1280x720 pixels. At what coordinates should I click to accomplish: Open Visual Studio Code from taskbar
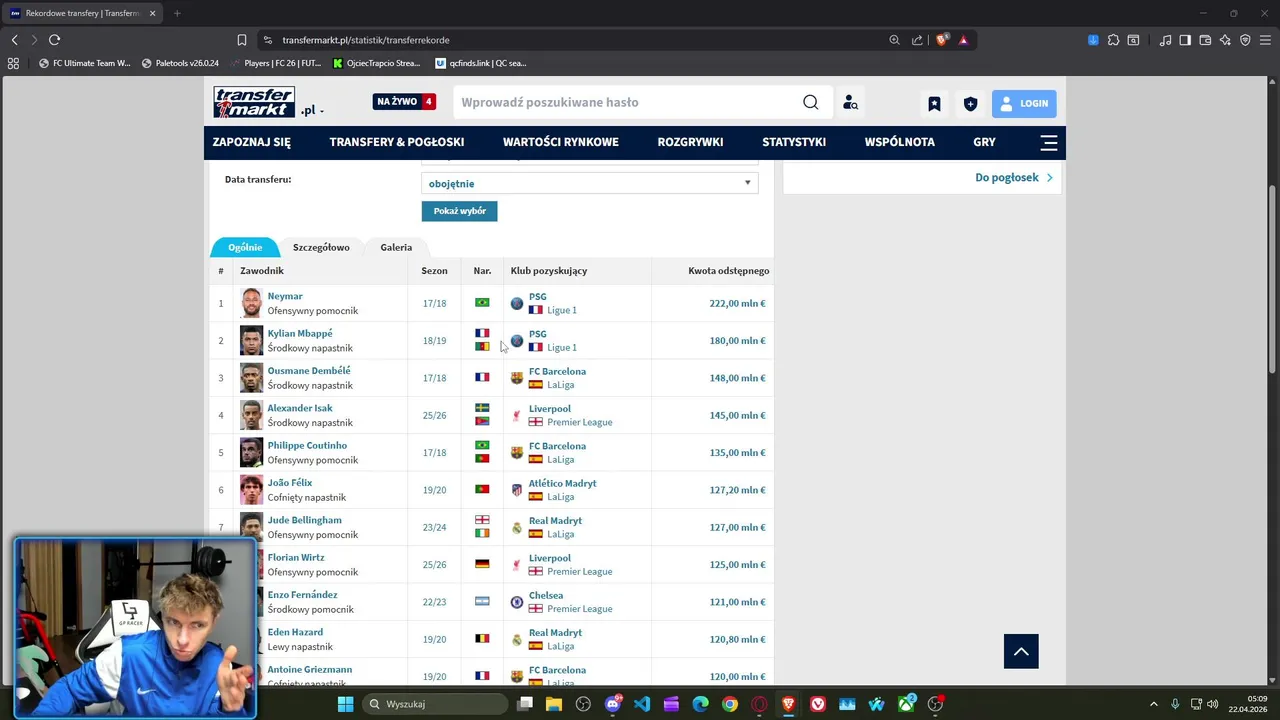coord(642,704)
